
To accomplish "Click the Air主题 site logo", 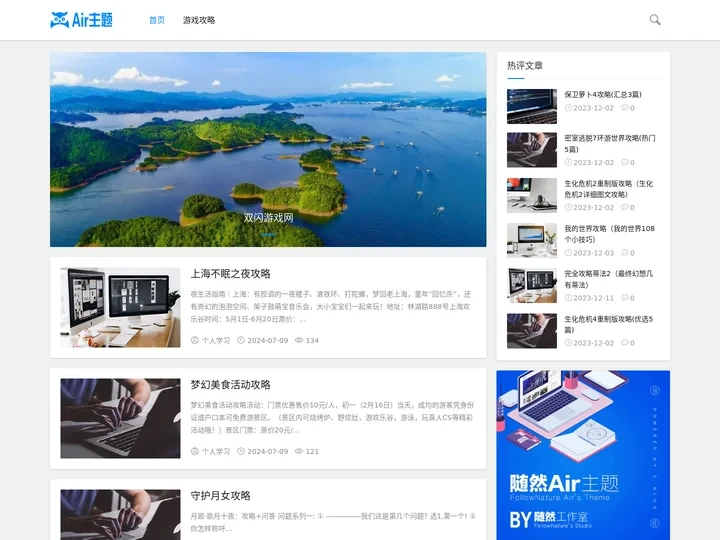I will click(81, 20).
